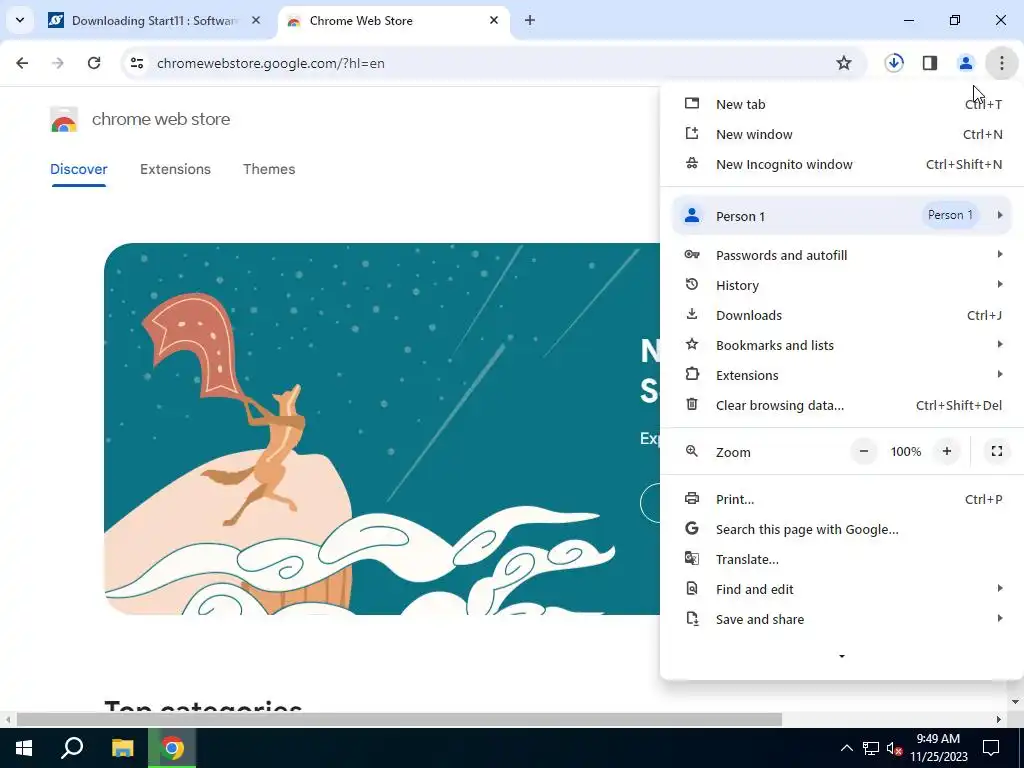Viewport: 1024px width, 768px height.
Task: Select Translate from the menu
Action: [842, 560]
